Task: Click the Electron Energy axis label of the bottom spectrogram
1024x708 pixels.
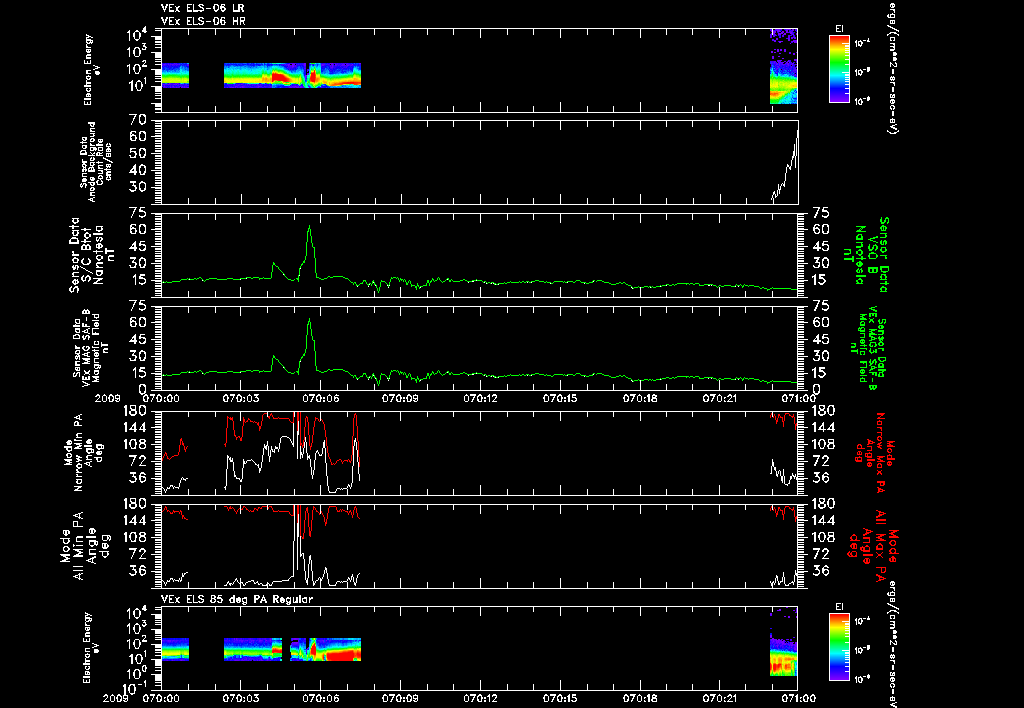Action: [x=92, y=648]
